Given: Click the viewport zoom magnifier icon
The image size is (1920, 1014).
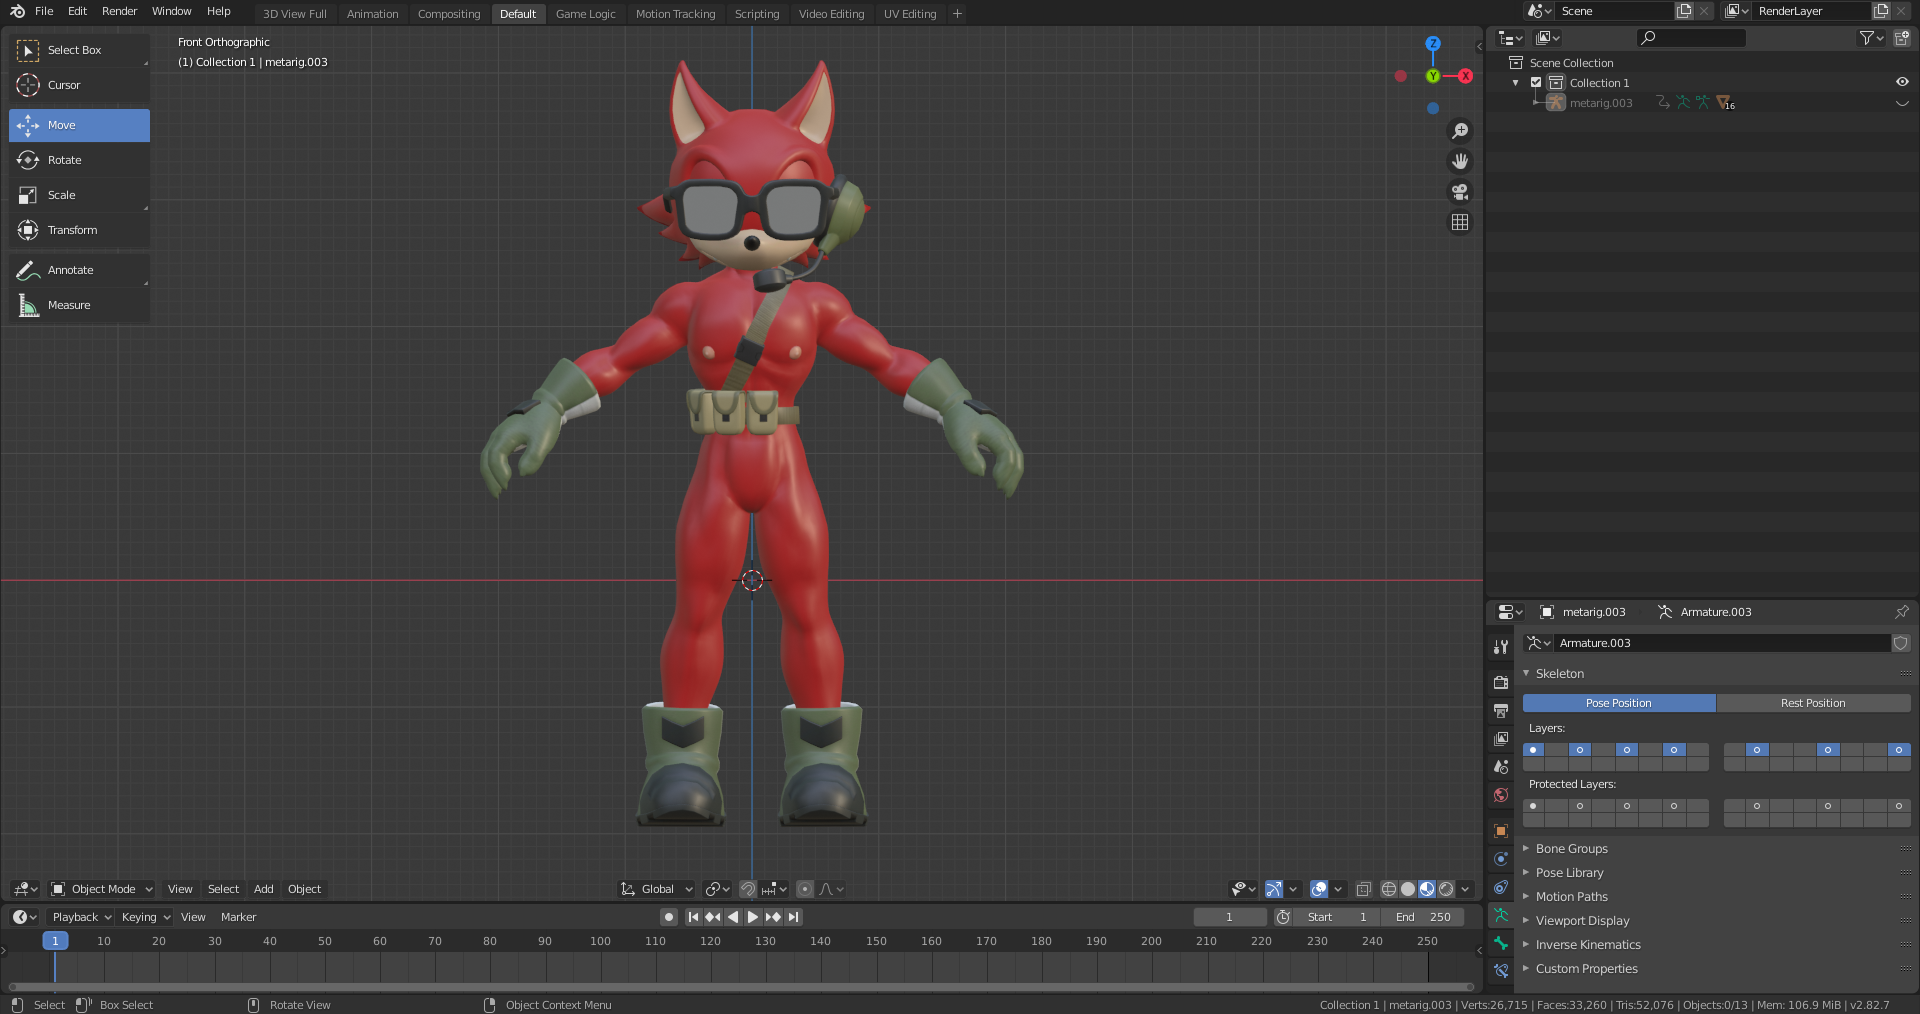Looking at the screenshot, I should pos(1460,131).
